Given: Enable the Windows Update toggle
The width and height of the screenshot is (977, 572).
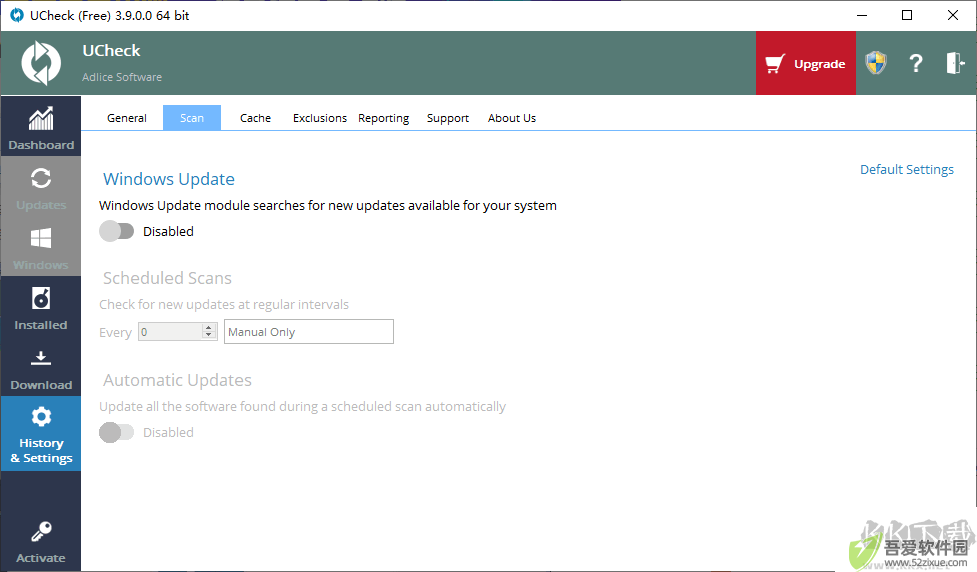Looking at the screenshot, I should coord(117,231).
